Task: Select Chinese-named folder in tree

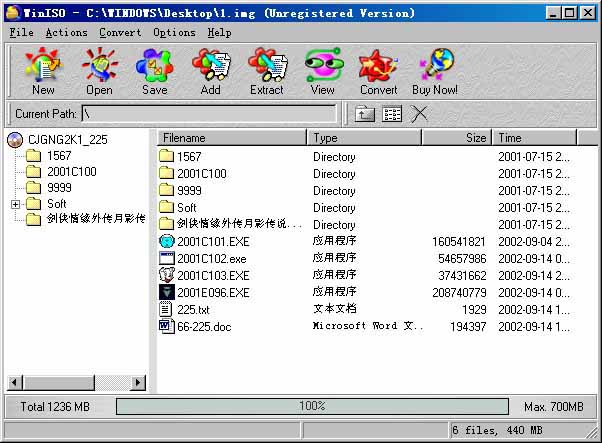Action: [96, 219]
